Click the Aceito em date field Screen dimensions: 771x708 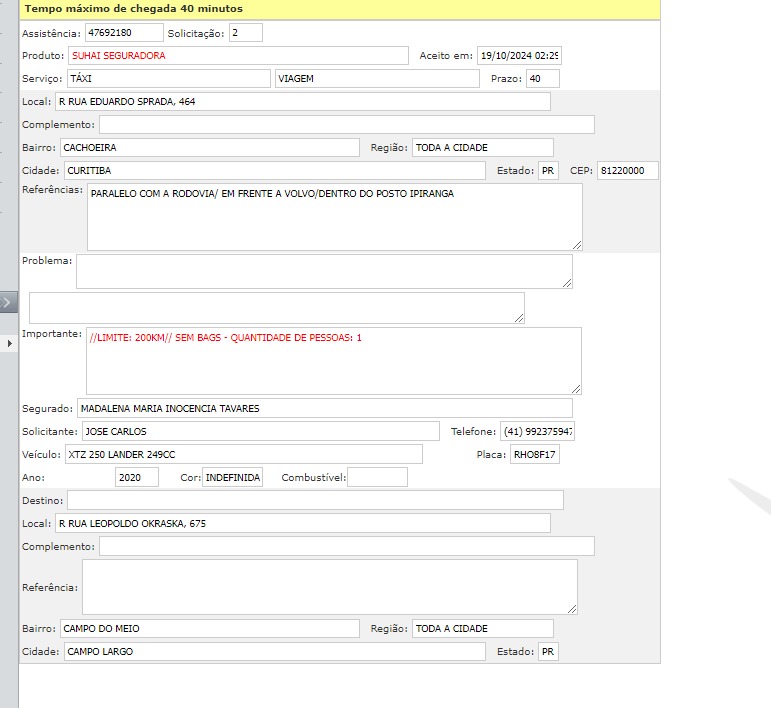[519, 56]
